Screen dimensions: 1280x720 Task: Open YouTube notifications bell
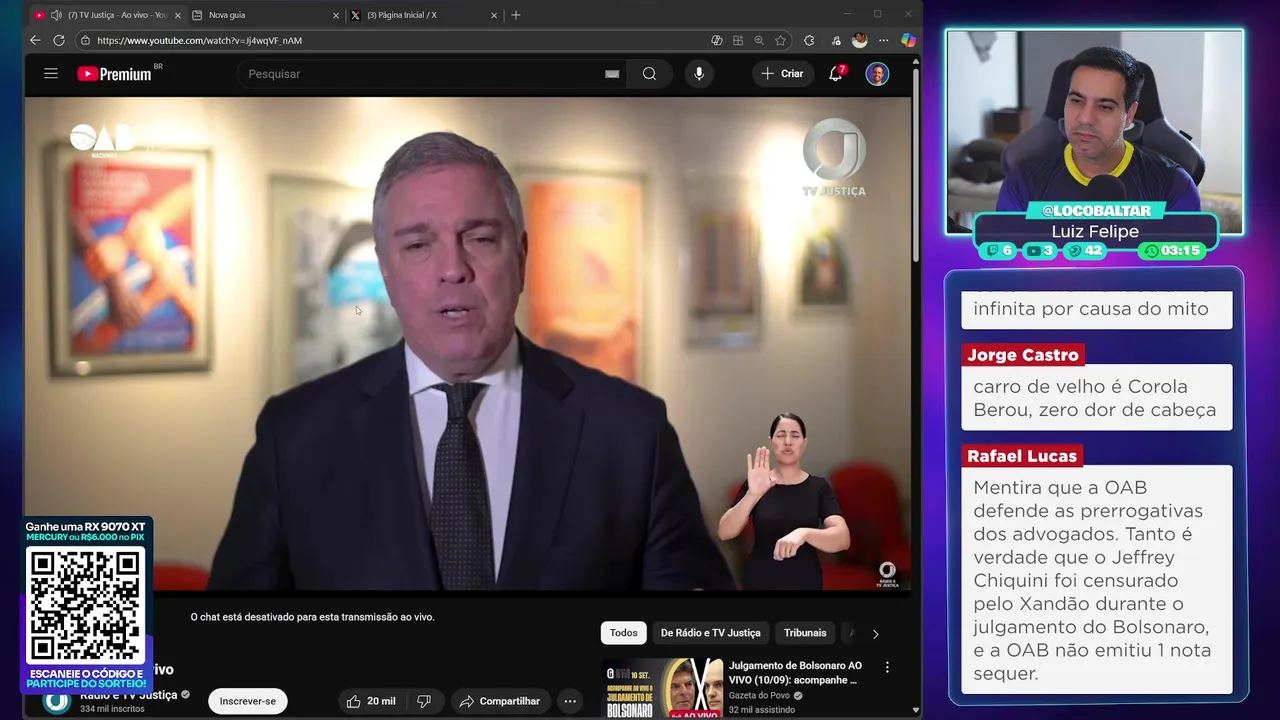[836, 74]
